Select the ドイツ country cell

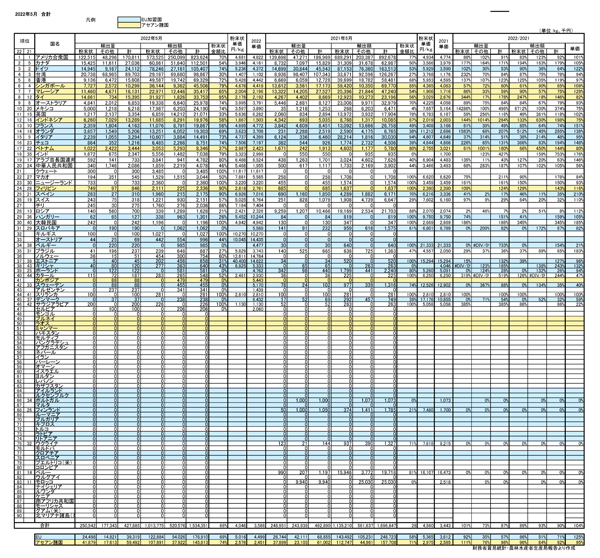click(55, 69)
